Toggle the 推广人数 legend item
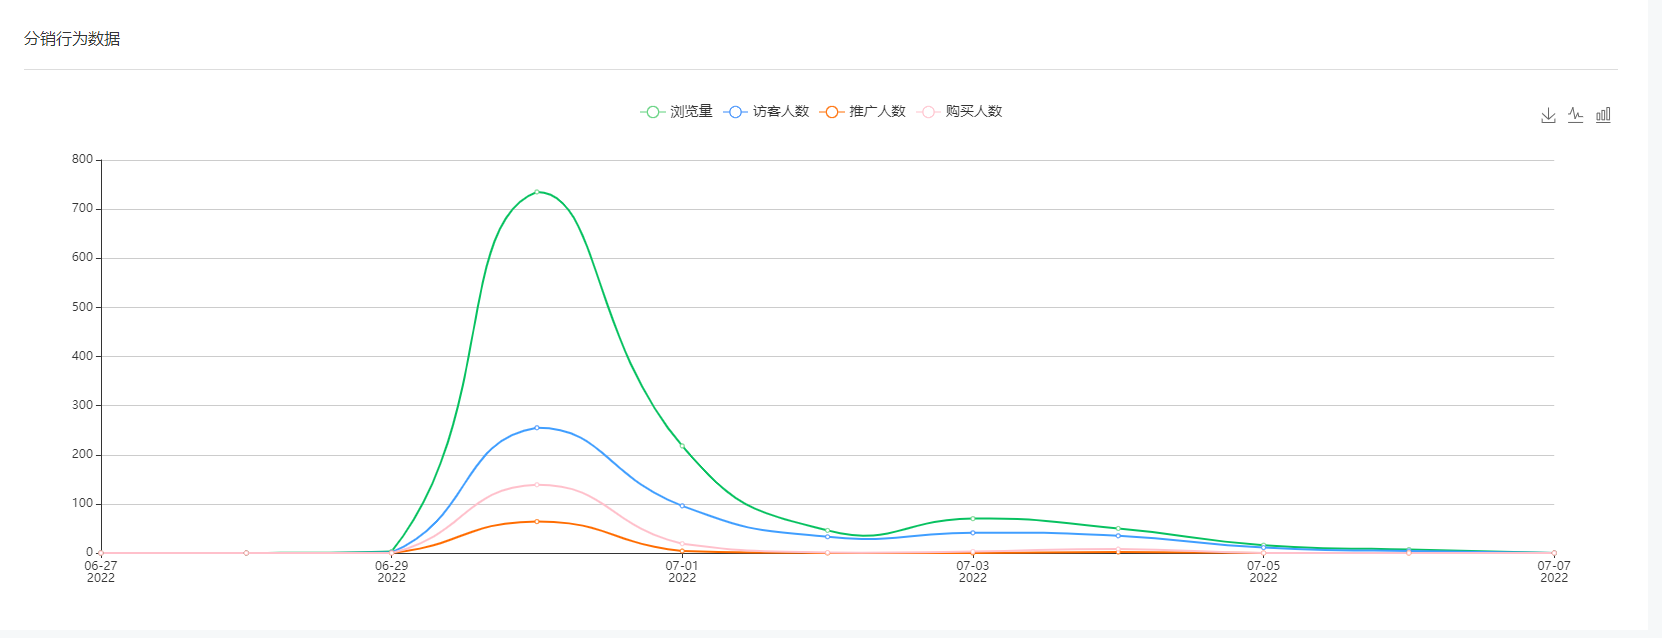The width and height of the screenshot is (1662, 638). coord(863,112)
